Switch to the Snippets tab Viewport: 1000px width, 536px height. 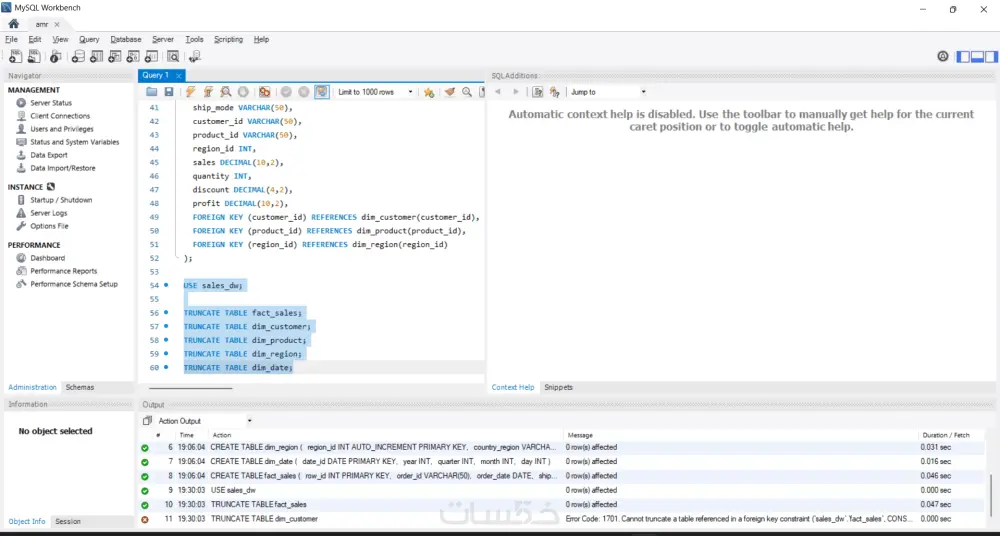(559, 387)
